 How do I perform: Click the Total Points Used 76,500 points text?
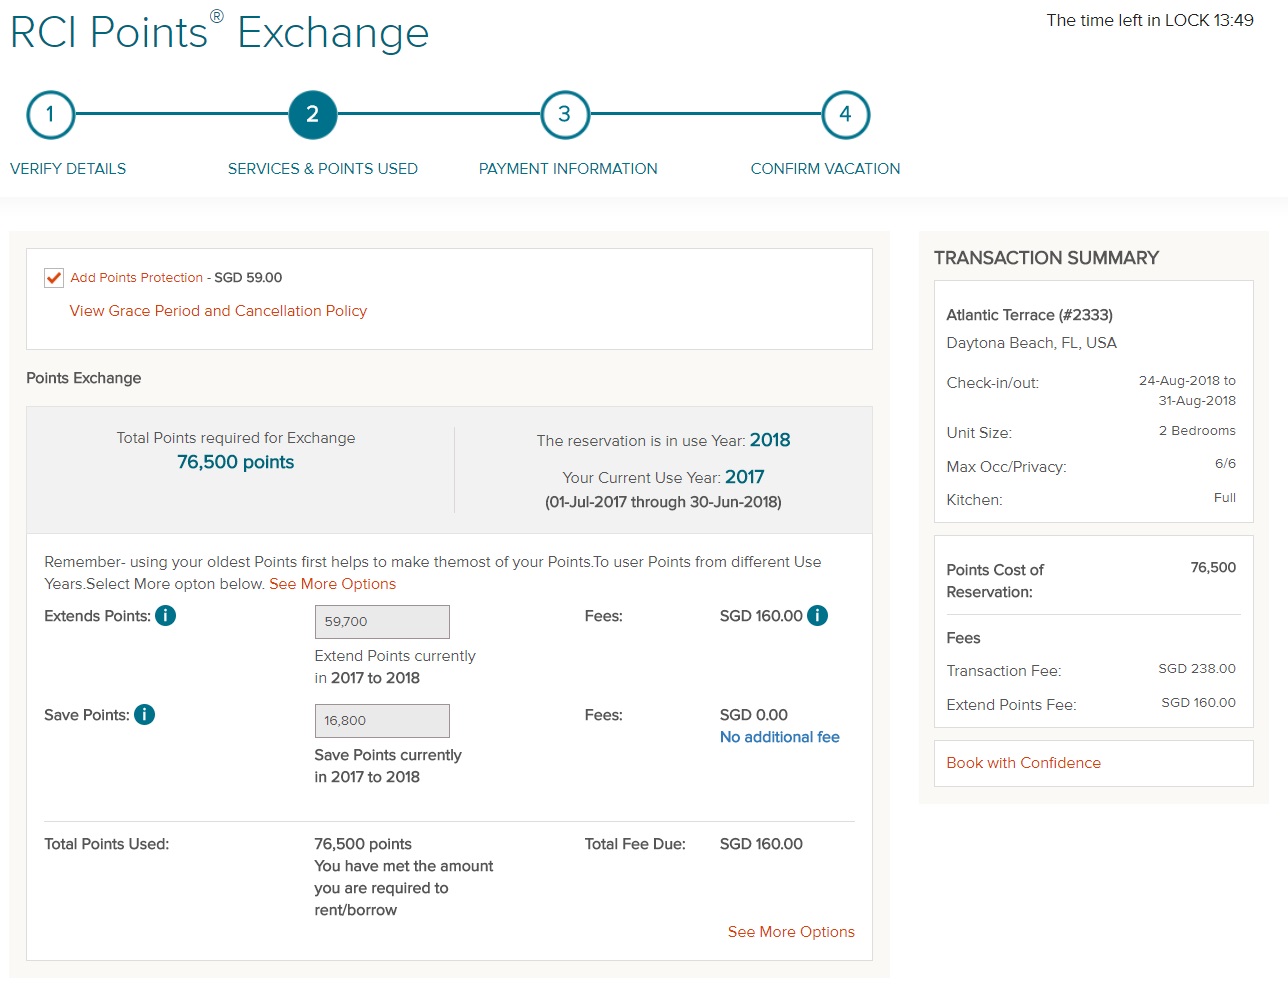click(x=363, y=844)
